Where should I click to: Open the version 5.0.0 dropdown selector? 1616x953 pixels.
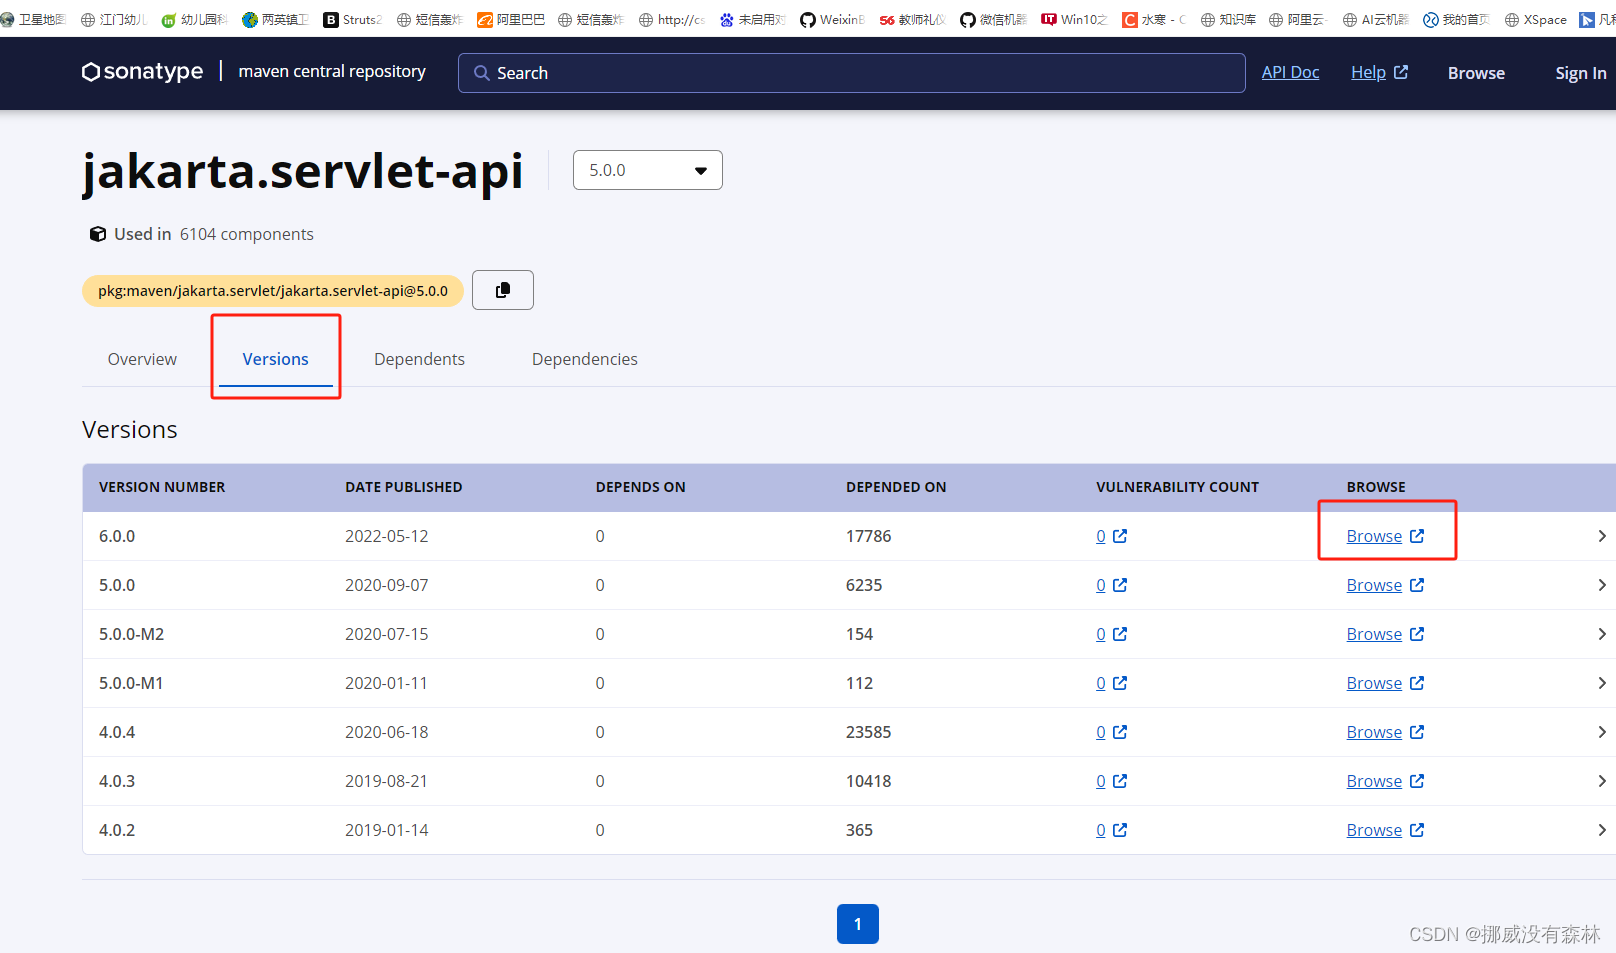[x=648, y=170]
